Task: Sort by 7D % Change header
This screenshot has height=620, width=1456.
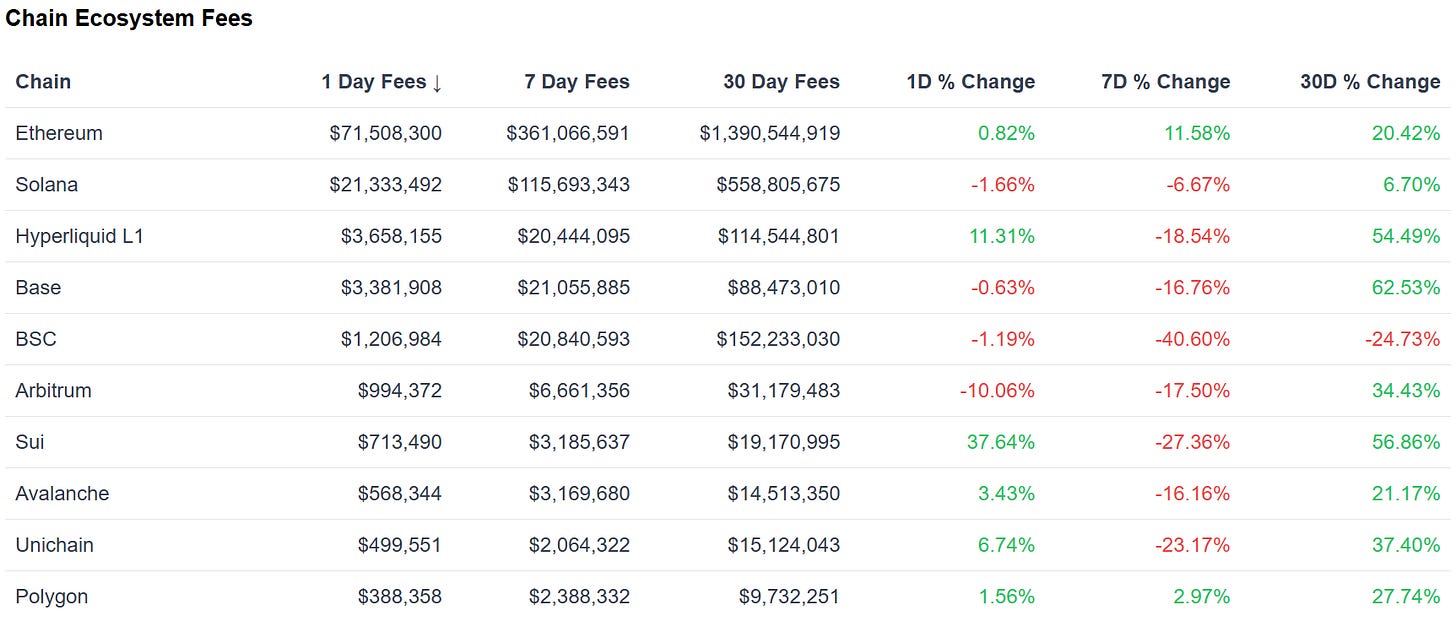Action: (x=1166, y=82)
